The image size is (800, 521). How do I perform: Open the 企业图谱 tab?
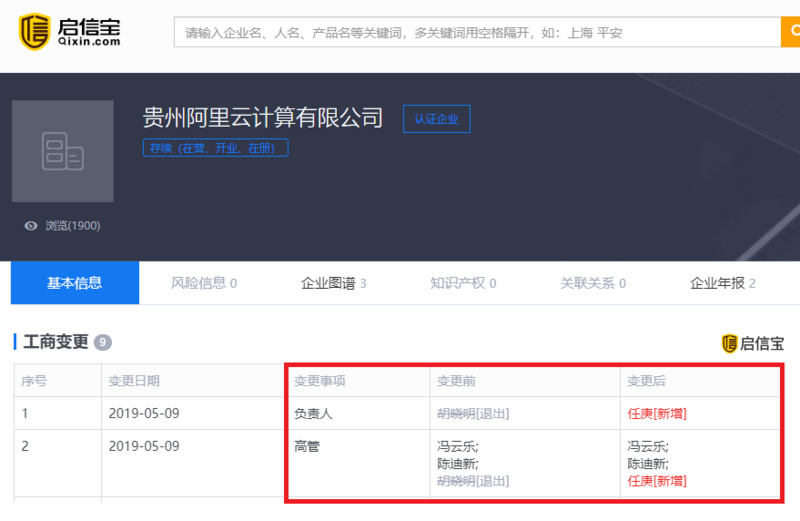[333, 283]
